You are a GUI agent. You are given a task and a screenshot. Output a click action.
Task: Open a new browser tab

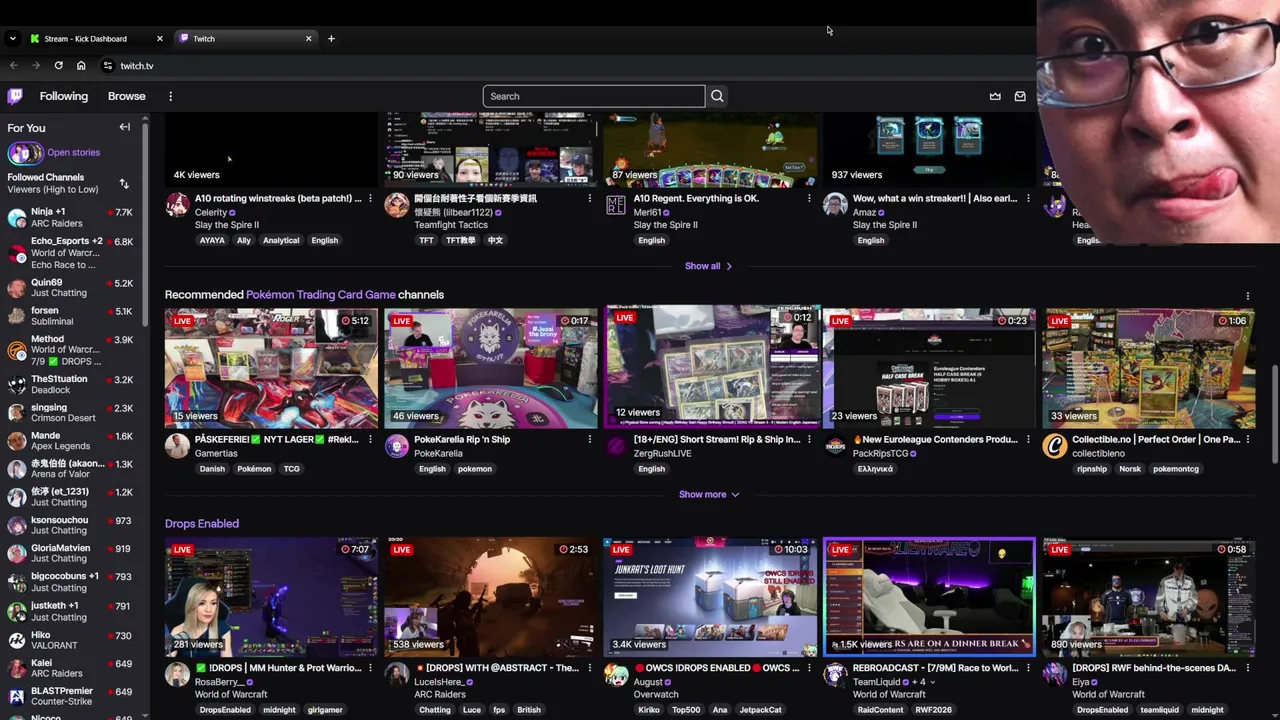(x=331, y=38)
